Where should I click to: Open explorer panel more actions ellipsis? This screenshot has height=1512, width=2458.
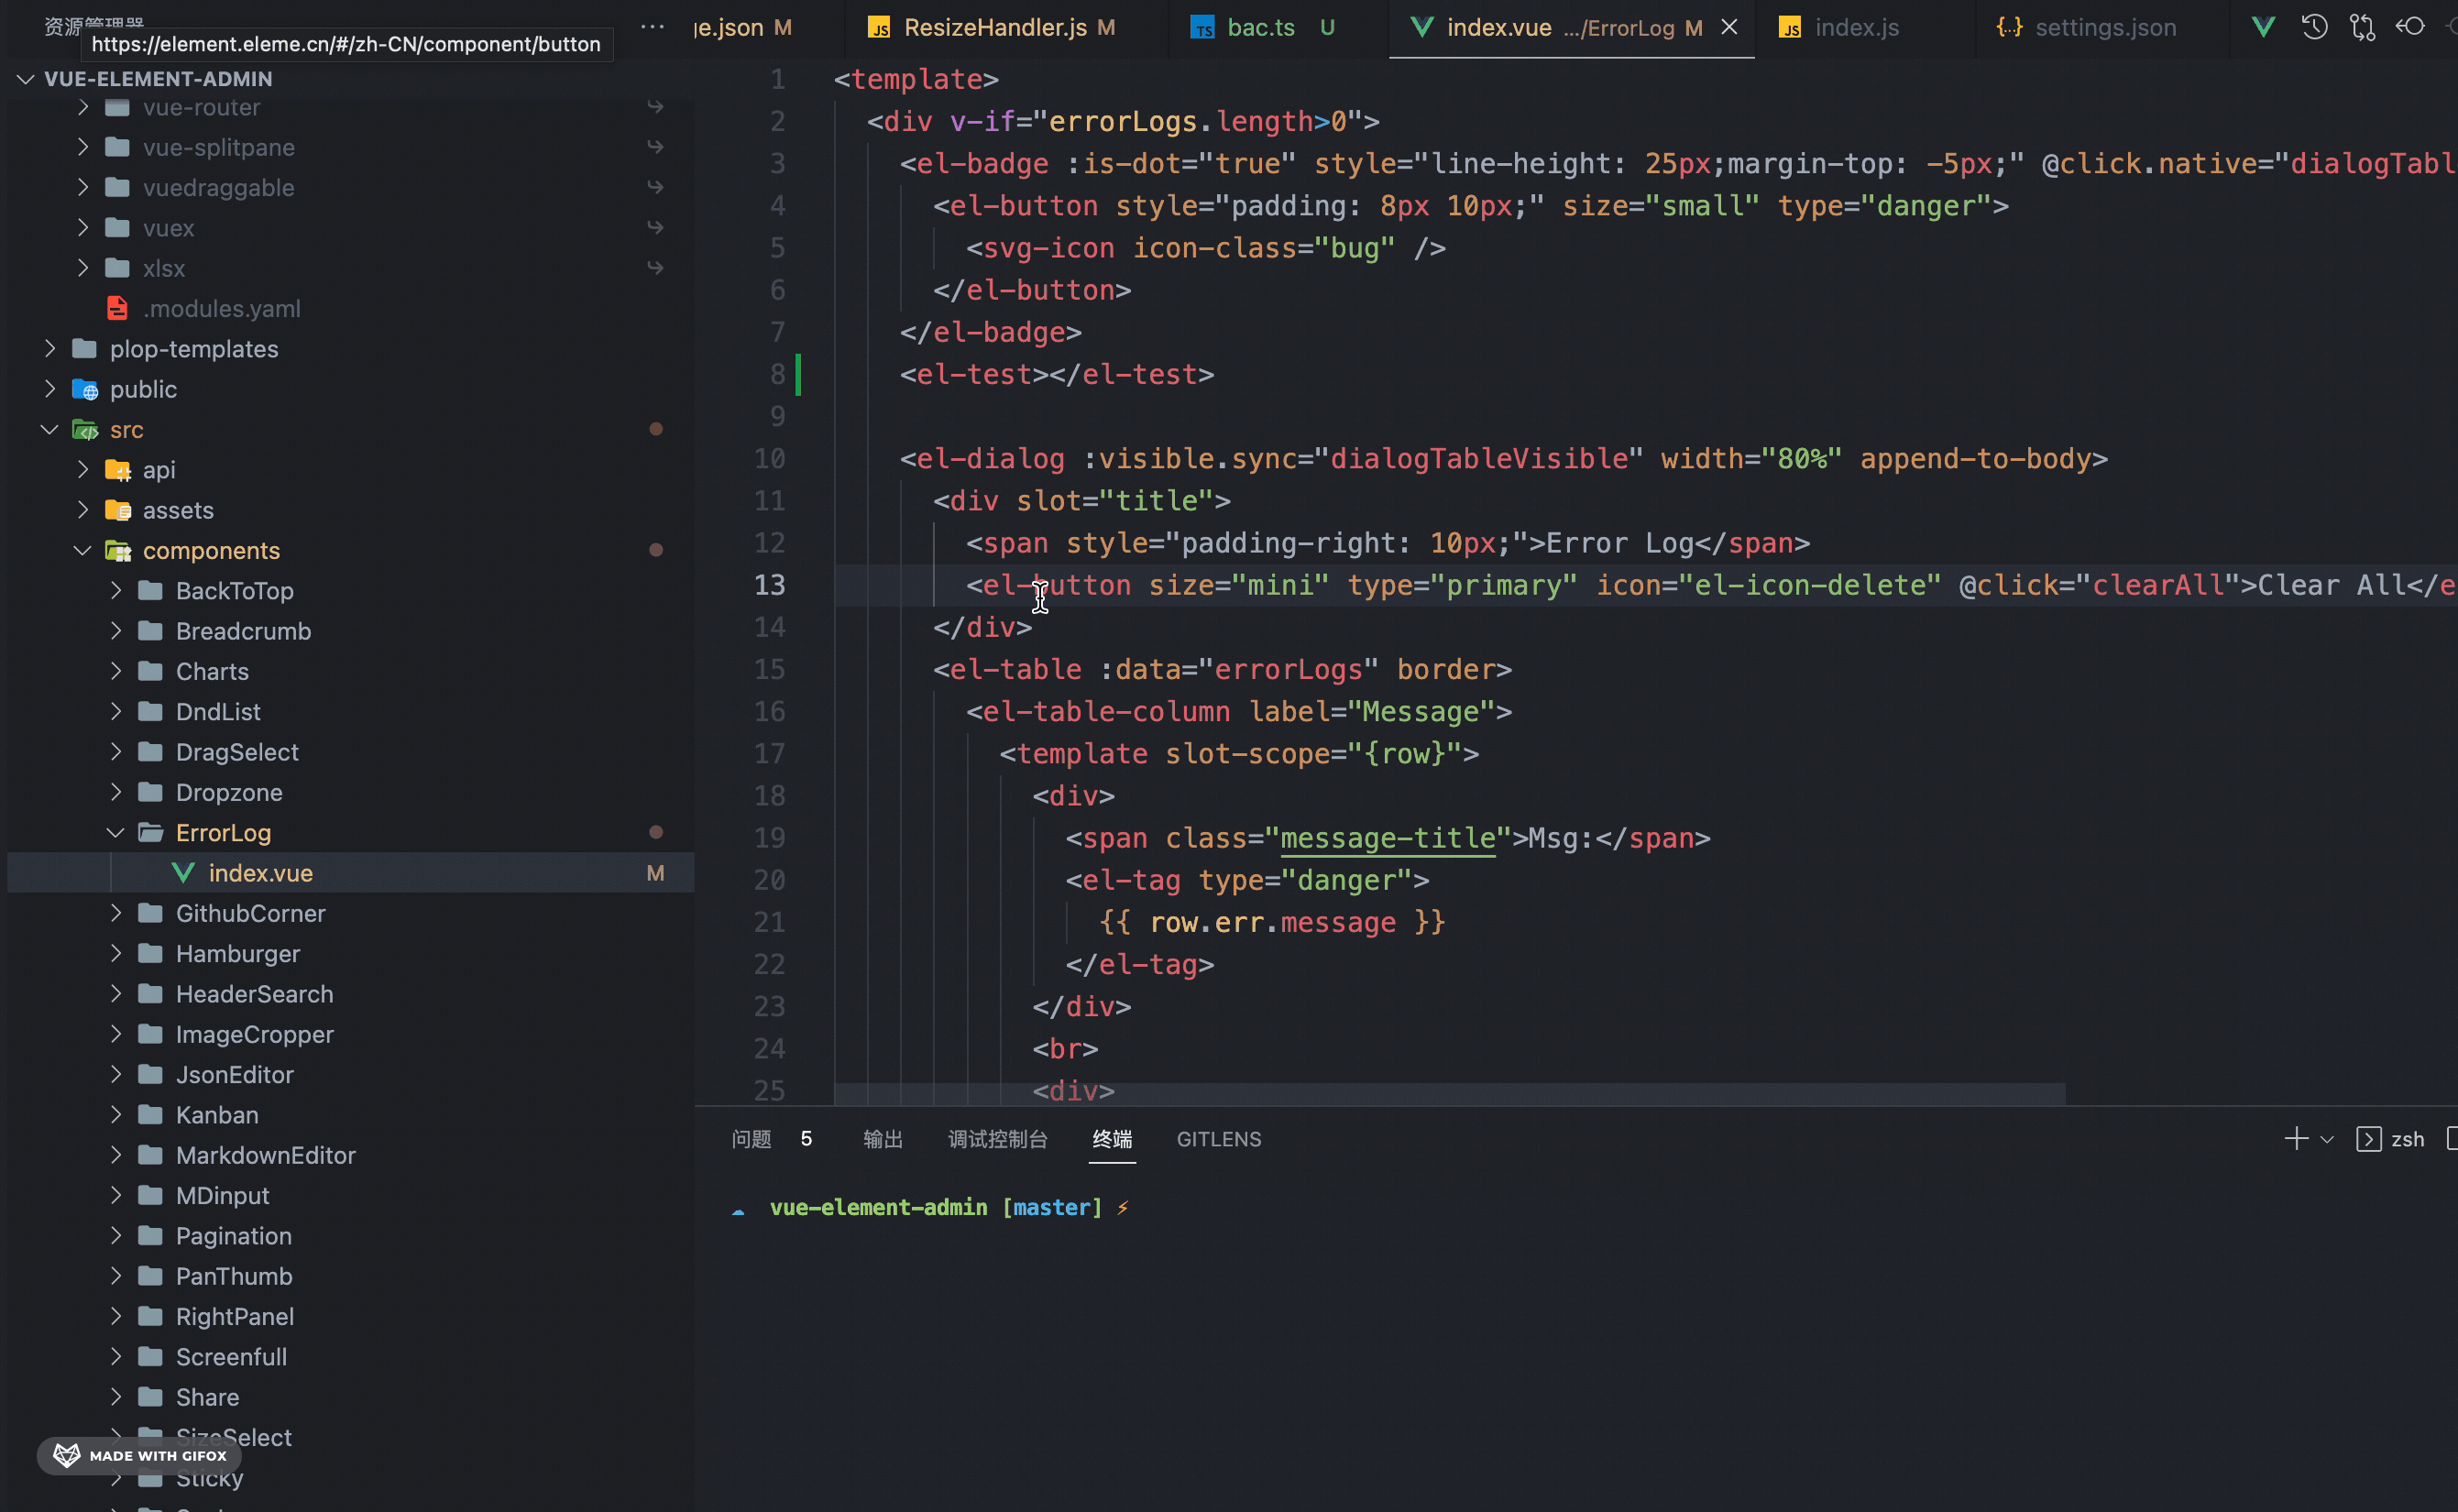[652, 27]
